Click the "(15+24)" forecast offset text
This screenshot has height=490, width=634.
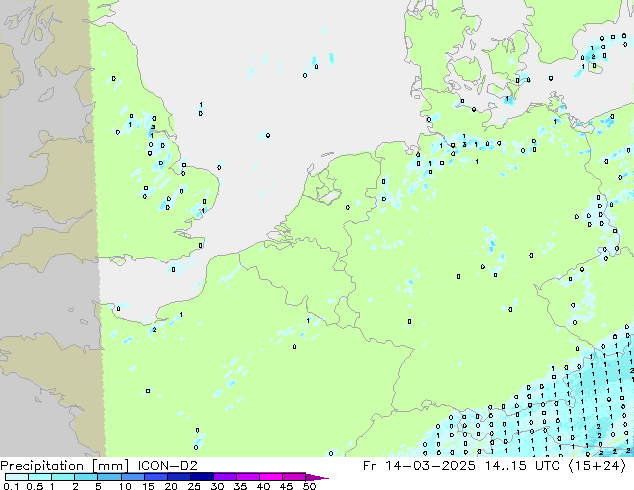(597, 466)
